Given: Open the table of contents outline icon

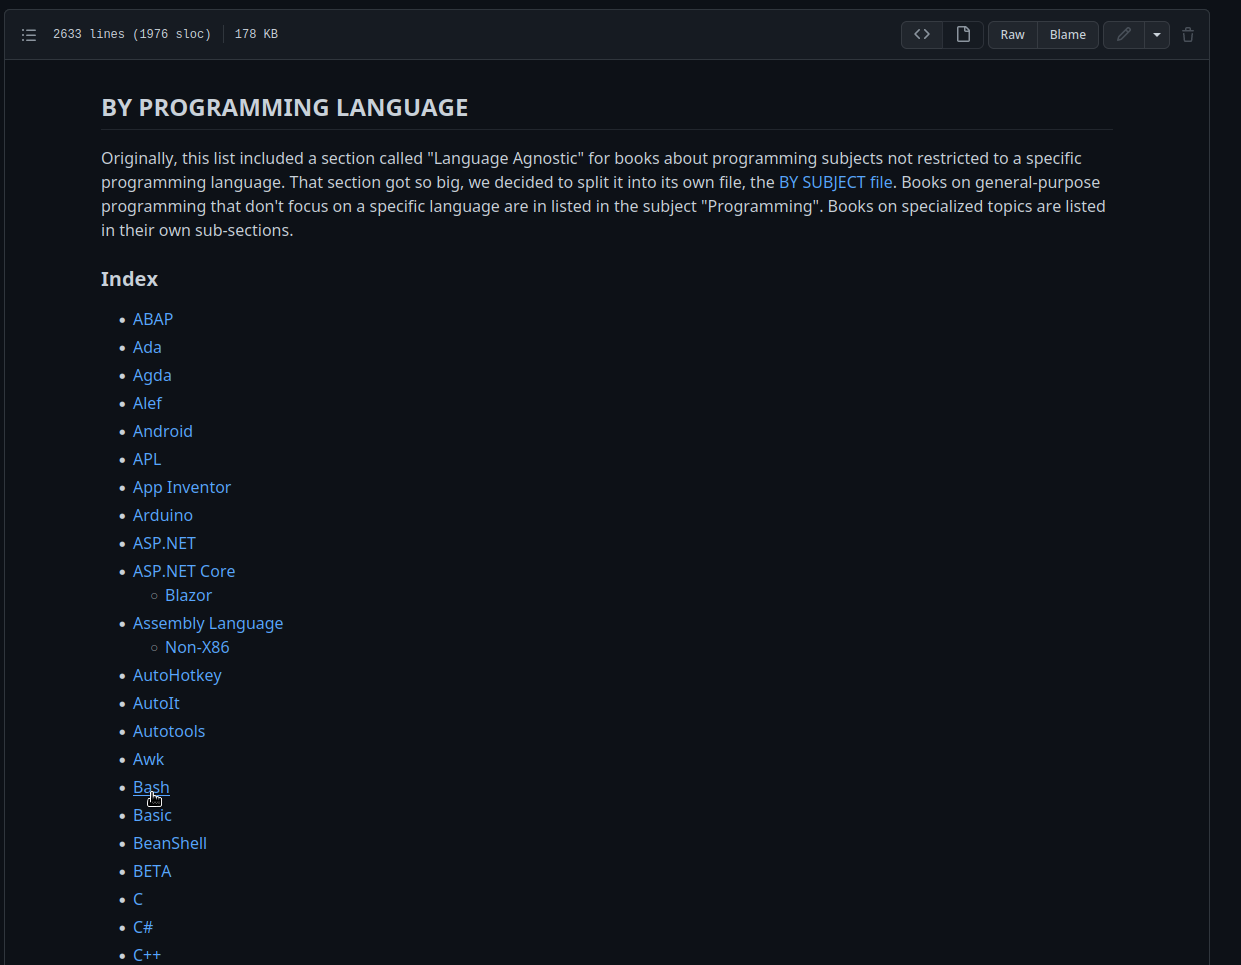Looking at the screenshot, I should [x=29, y=35].
